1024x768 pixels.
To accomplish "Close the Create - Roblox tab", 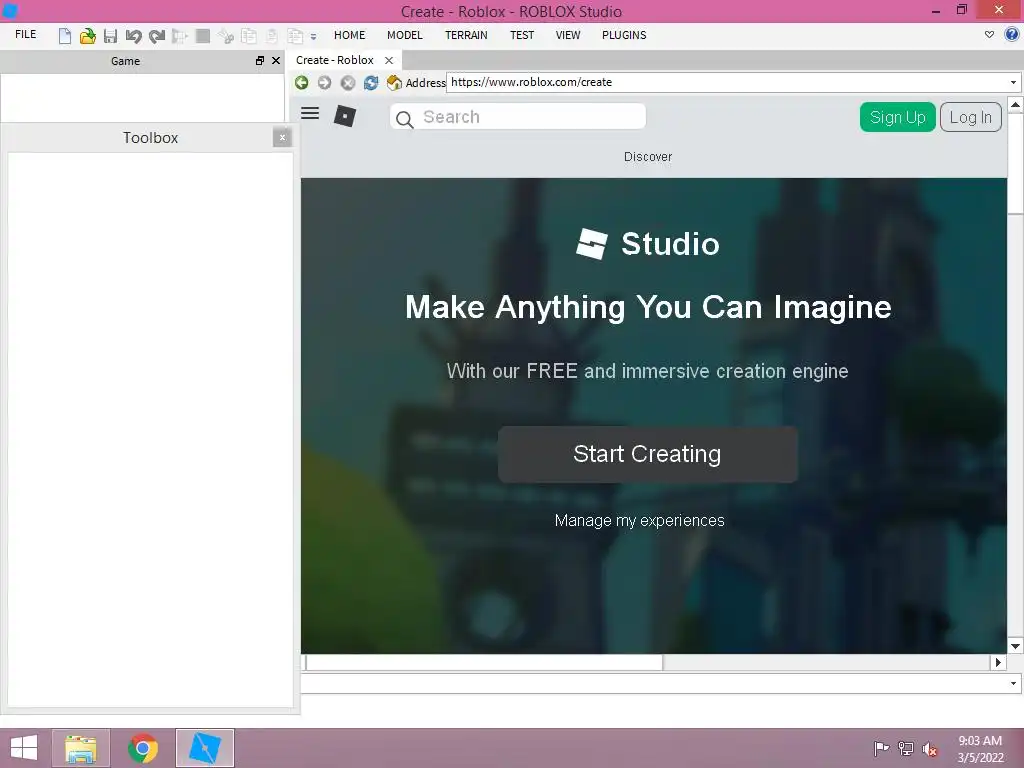I will [389, 60].
